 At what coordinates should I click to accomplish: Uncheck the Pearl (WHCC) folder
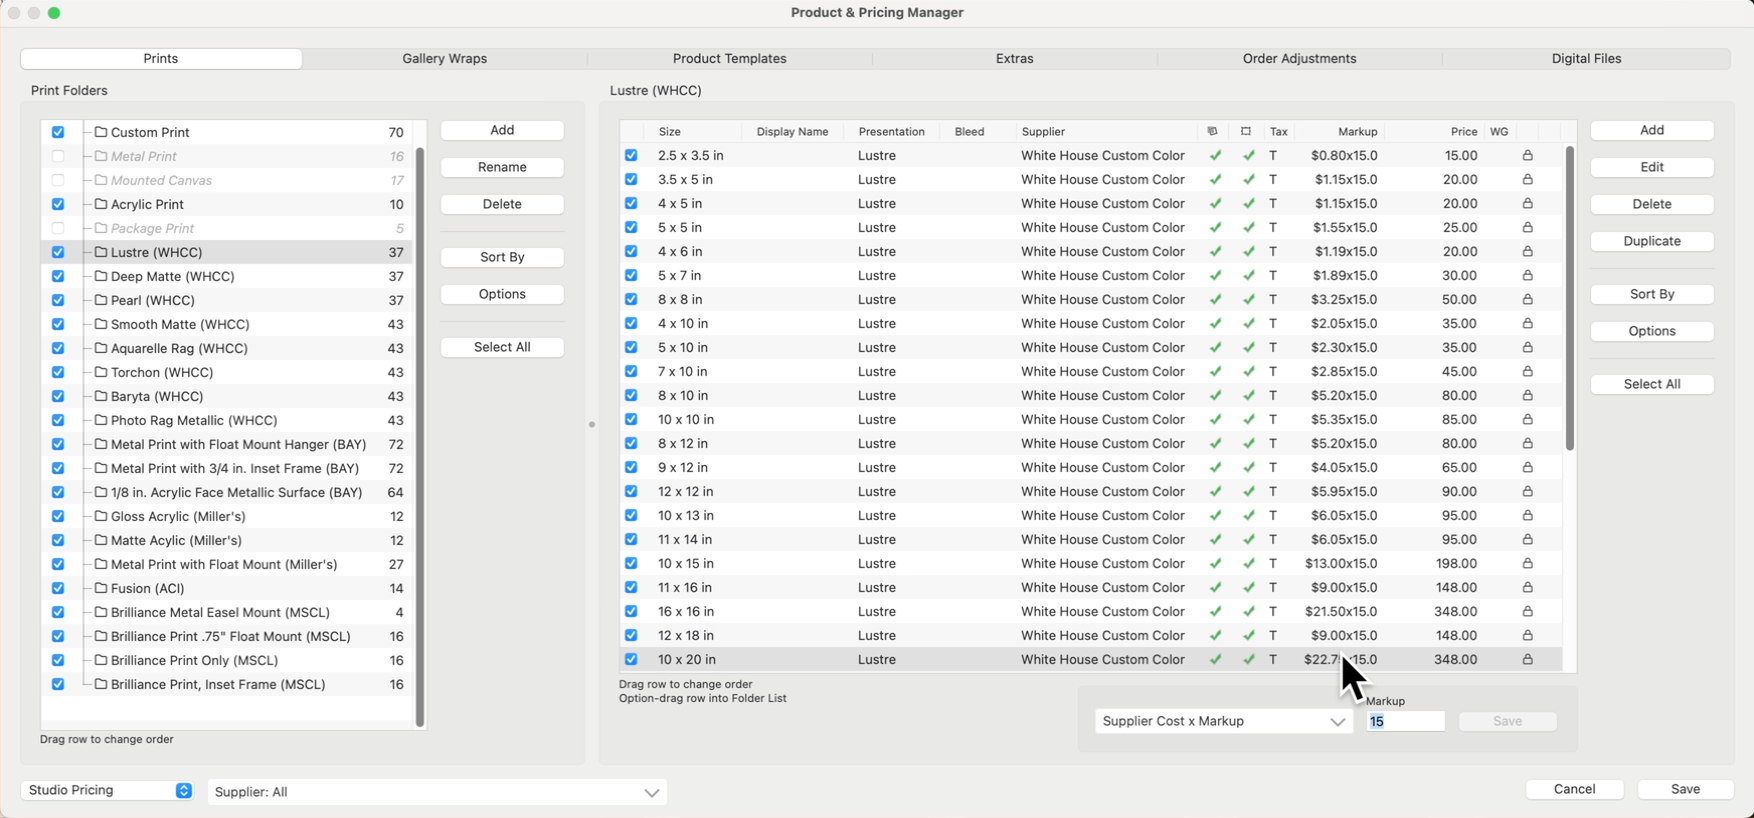(x=58, y=300)
